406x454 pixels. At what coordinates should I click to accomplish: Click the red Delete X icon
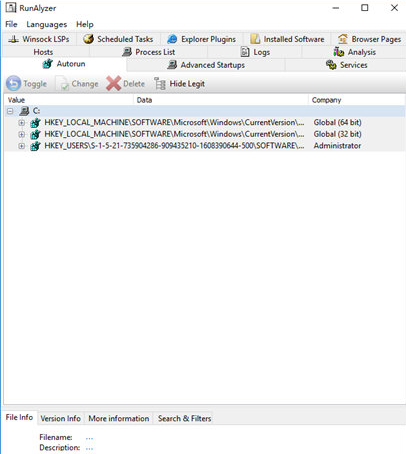pos(114,84)
